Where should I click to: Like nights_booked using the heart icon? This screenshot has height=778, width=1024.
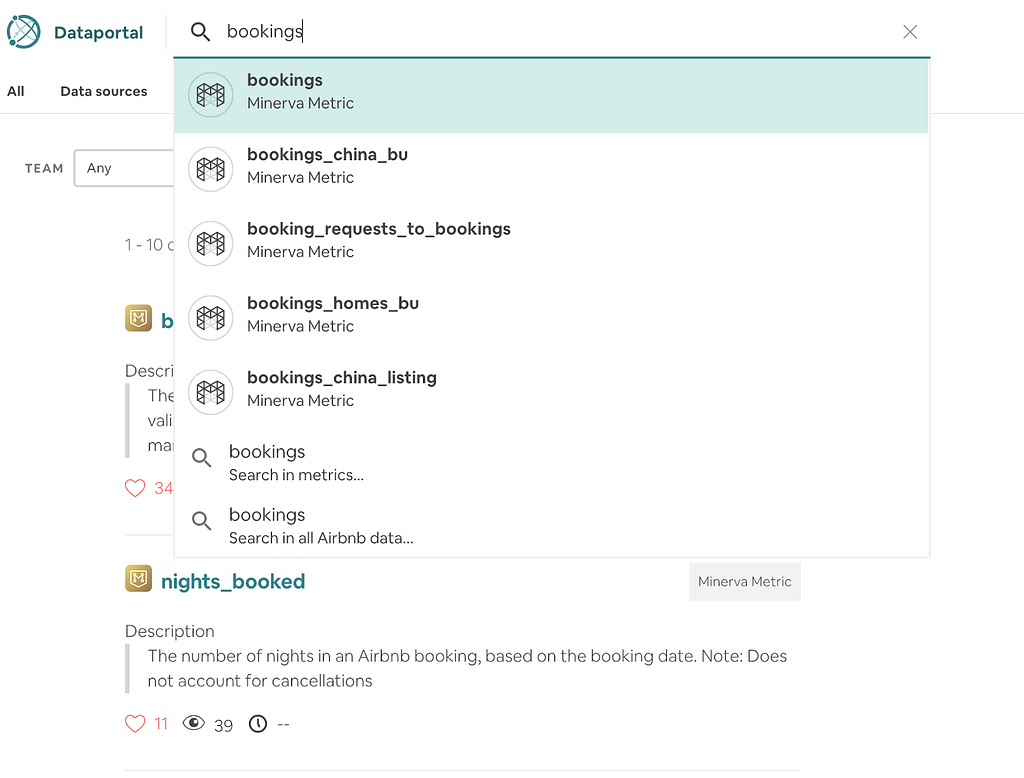click(135, 724)
